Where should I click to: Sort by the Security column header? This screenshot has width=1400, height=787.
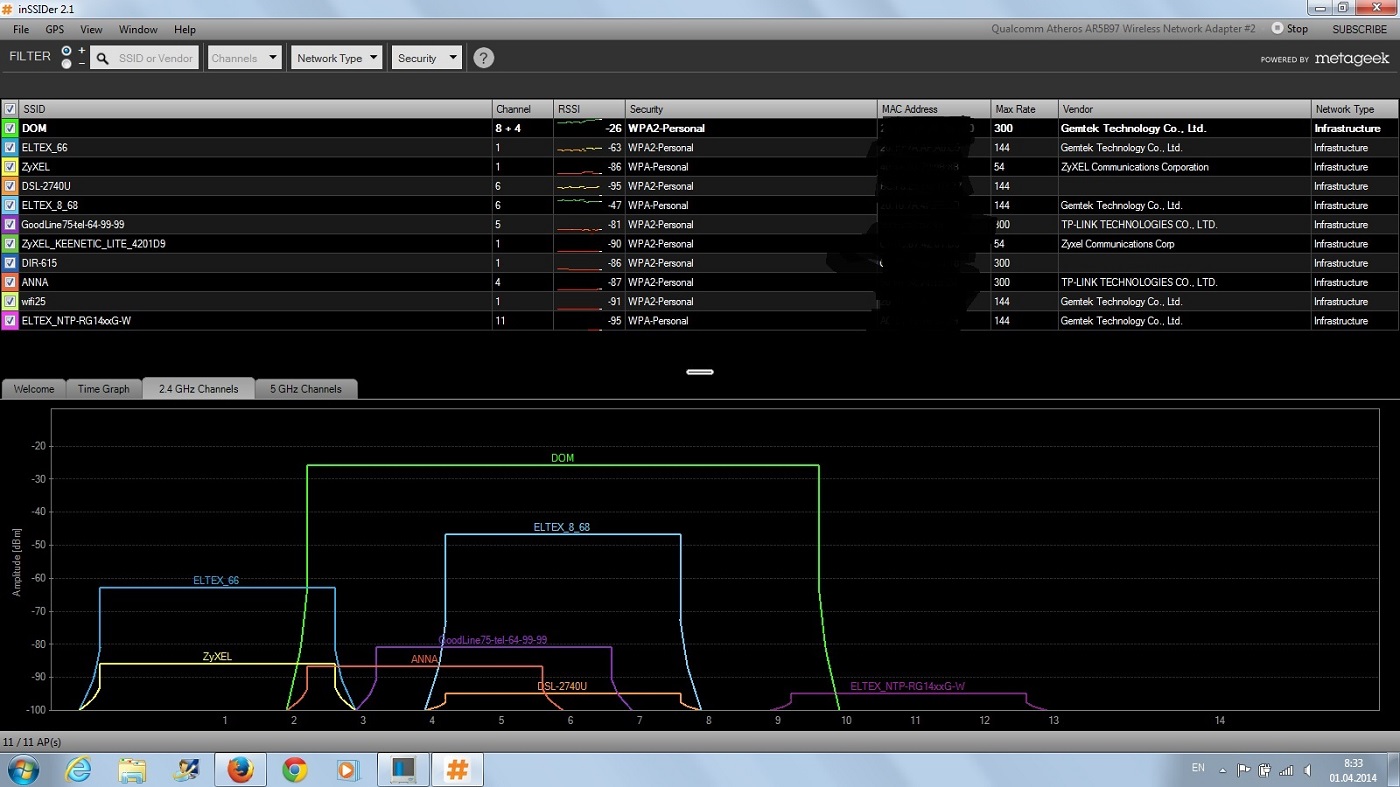pos(751,109)
